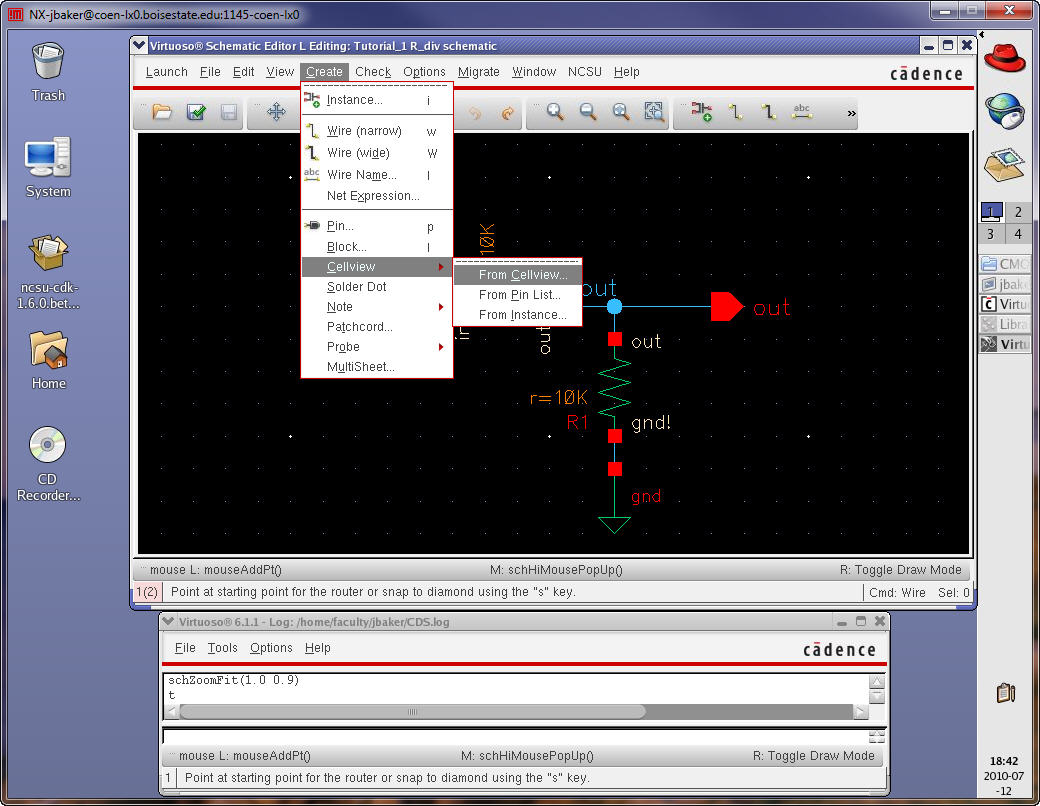The height and width of the screenshot is (806, 1040).
Task: Show more toolbar items via chevron
Action: tap(852, 113)
